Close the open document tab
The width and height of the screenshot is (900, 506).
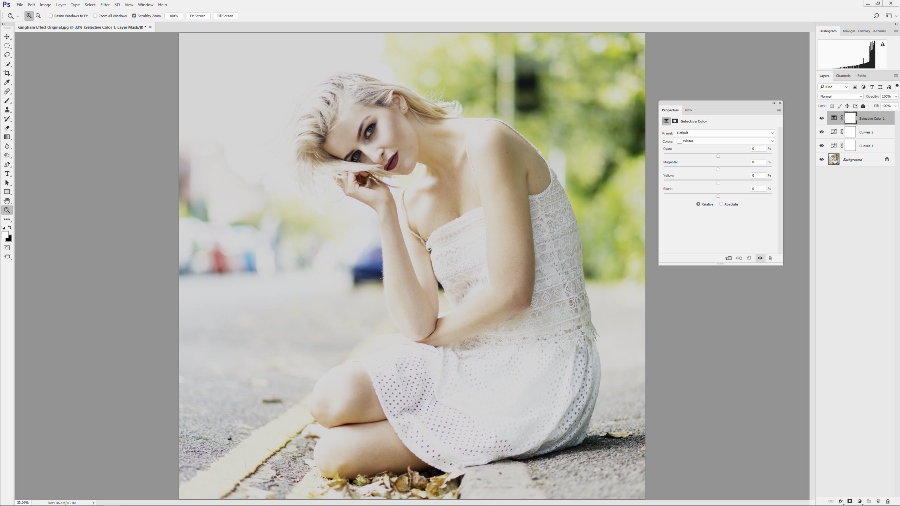click(150, 27)
